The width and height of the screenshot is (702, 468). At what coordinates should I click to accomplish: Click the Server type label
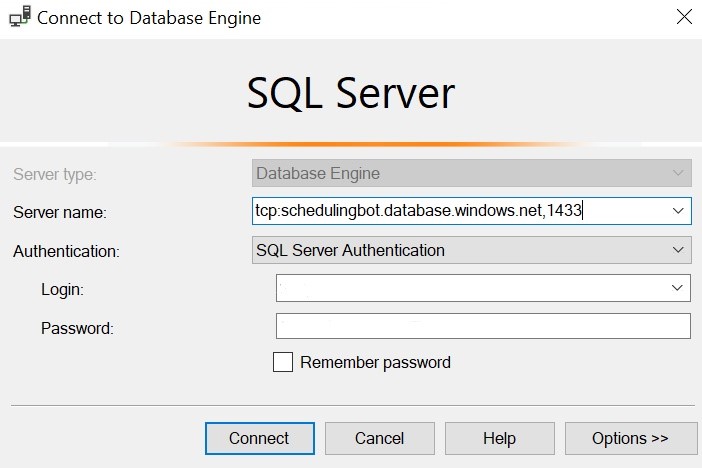click(55, 174)
